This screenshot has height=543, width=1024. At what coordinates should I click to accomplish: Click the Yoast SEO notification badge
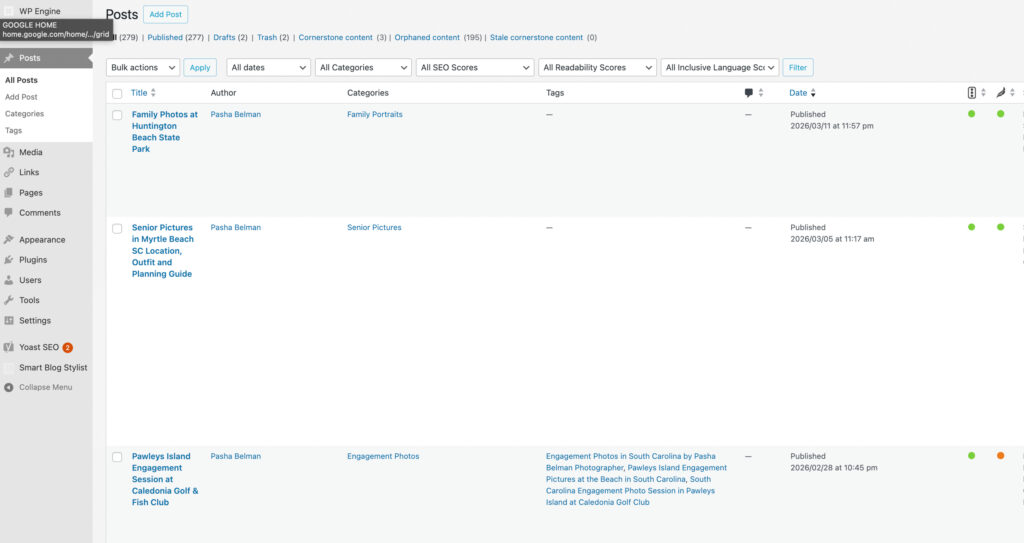coord(67,348)
